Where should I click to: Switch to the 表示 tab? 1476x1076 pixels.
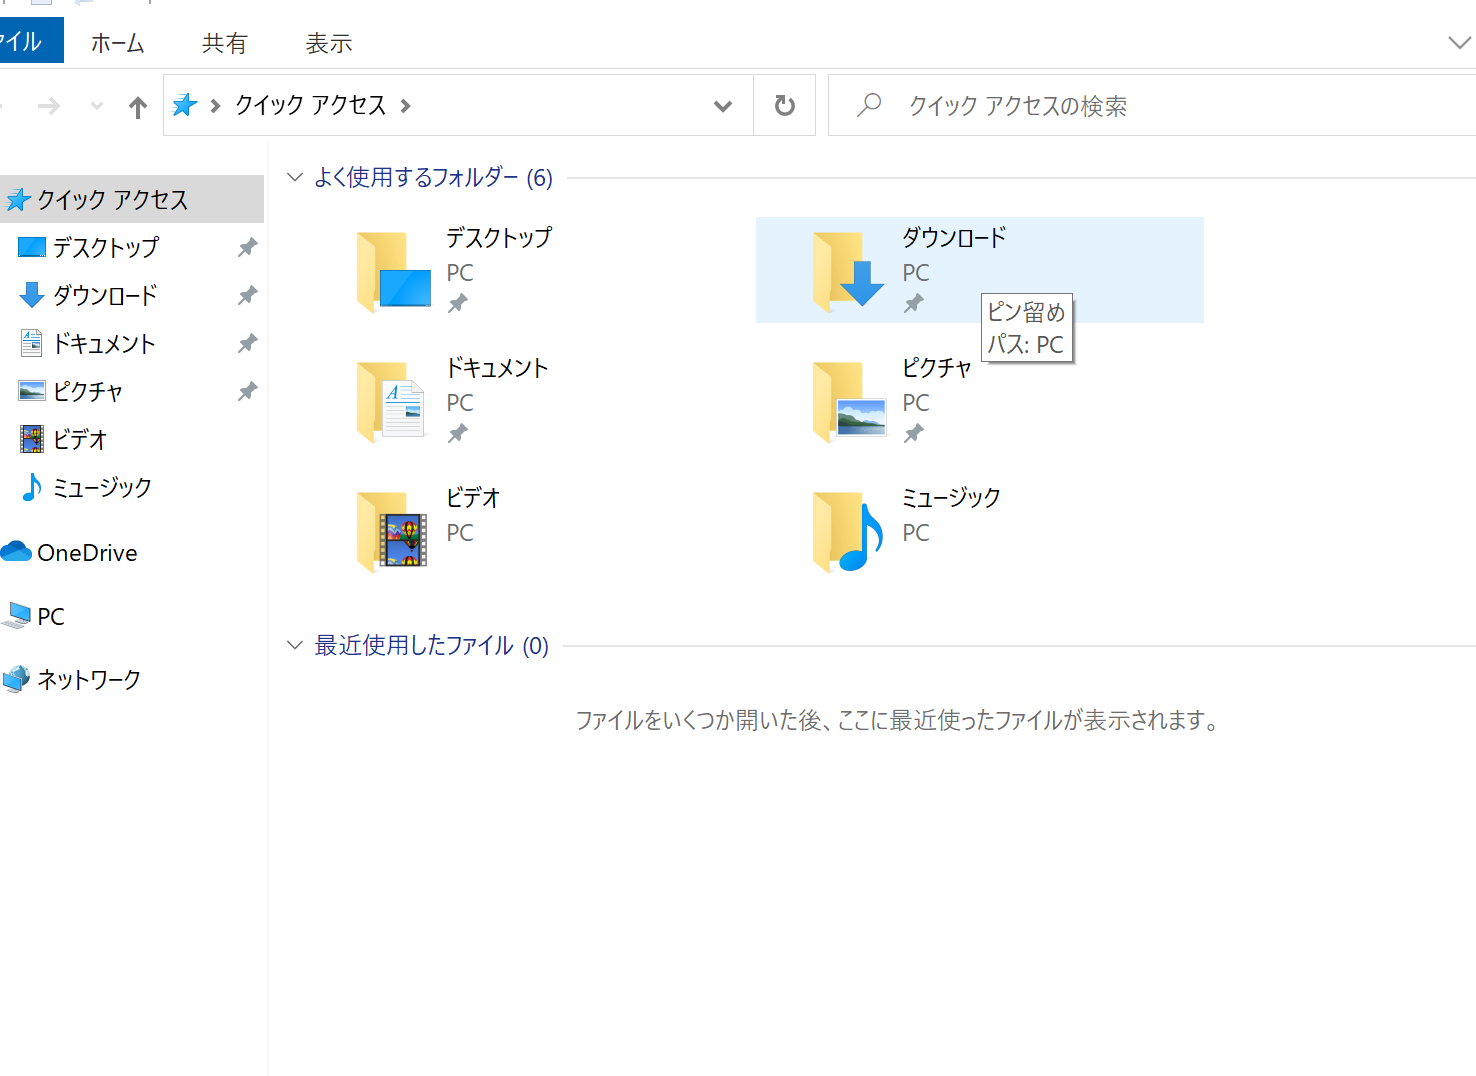(328, 43)
